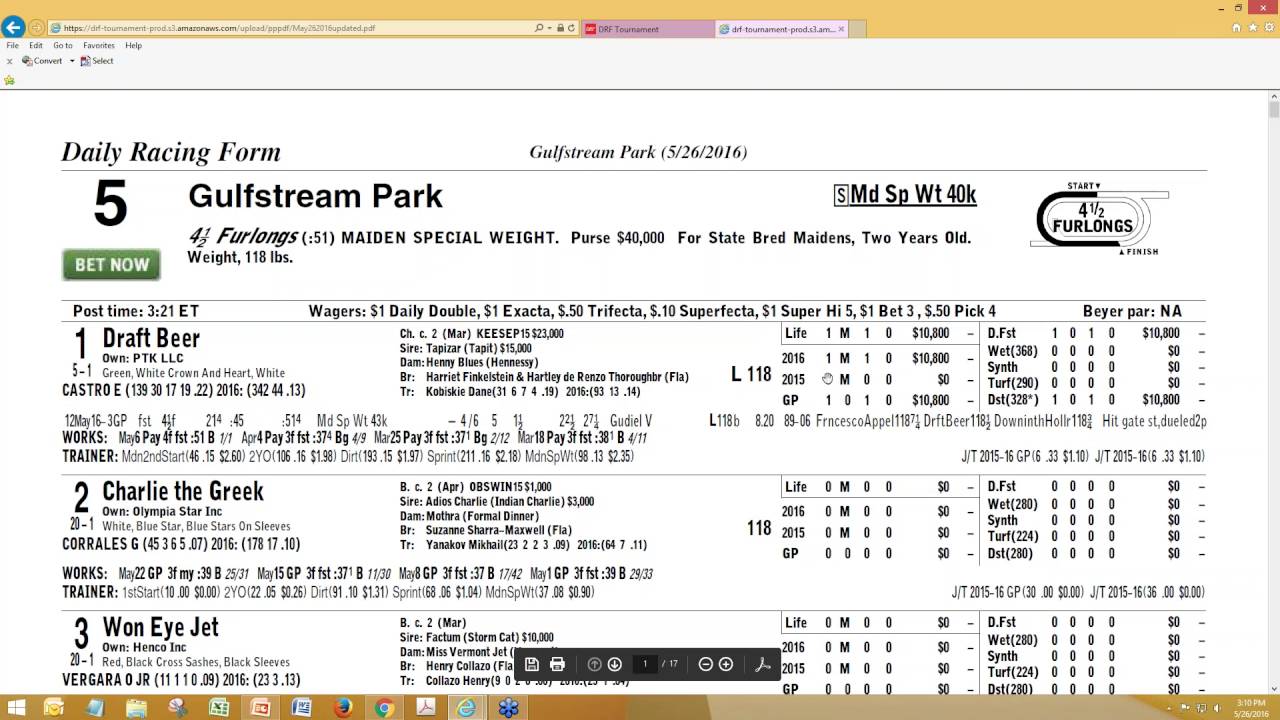
Task: Switch to the DRF Tournament tab
Action: [648, 29]
